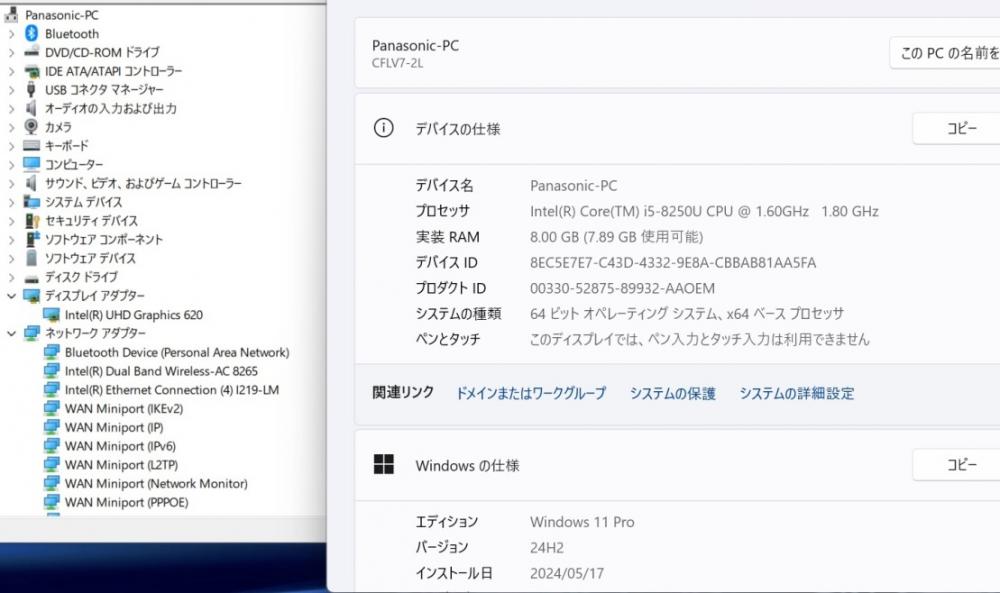This screenshot has height=593, width=1000.
Task: Open the システムの詳細設定 link
Action: pos(797,393)
